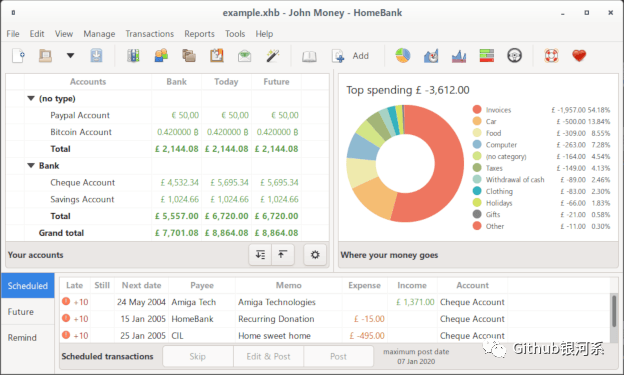Click the Invoices color swatch in legend
The image size is (624, 375).
[477, 109]
